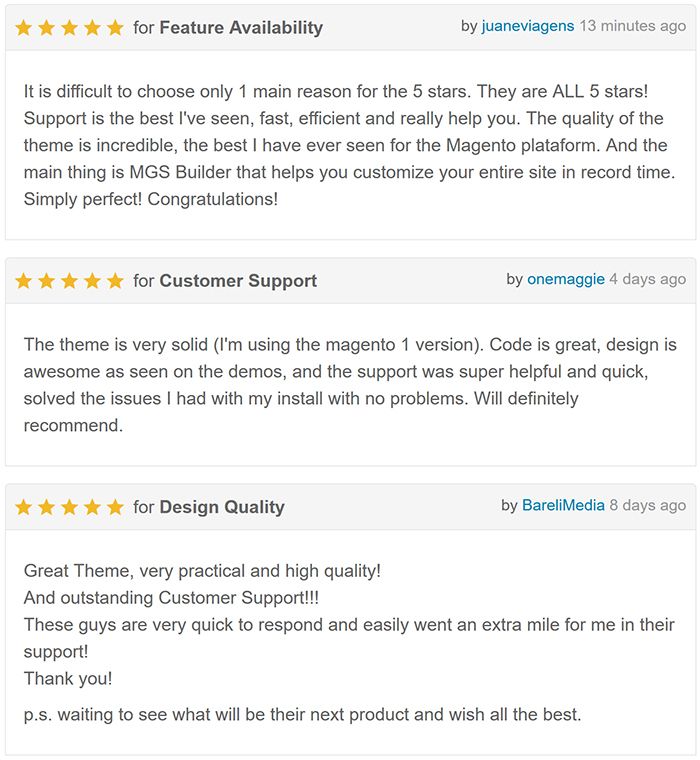Click the fifth star of Feature Availability review
The height and width of the screenshot is (760, 700).
(x=115, y=28)
